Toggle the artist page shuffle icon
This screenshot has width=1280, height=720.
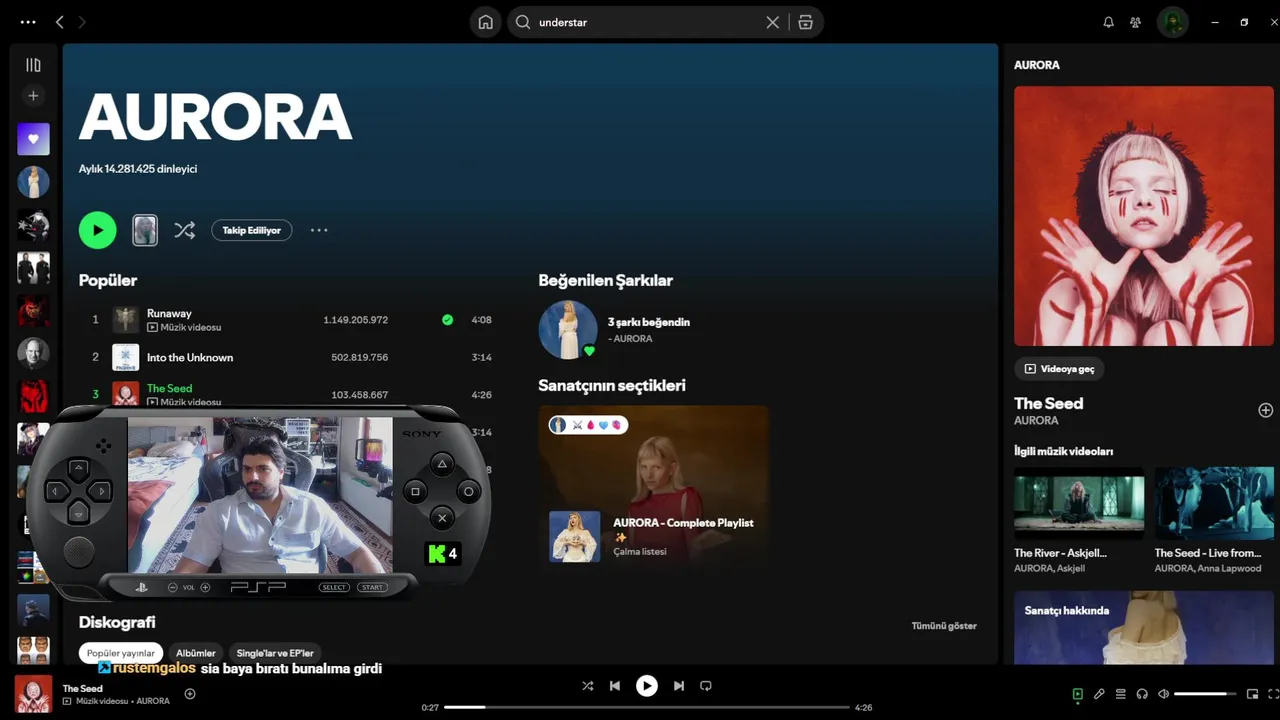coord(184,230)
